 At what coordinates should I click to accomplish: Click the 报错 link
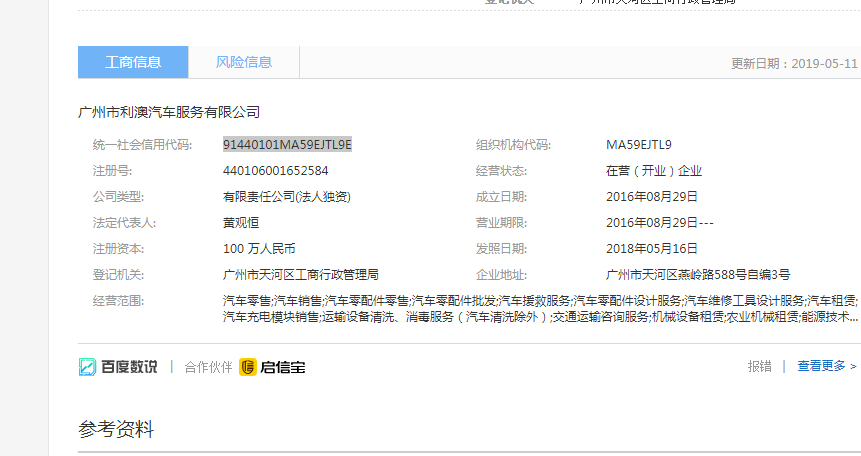[x=759, y=366]
